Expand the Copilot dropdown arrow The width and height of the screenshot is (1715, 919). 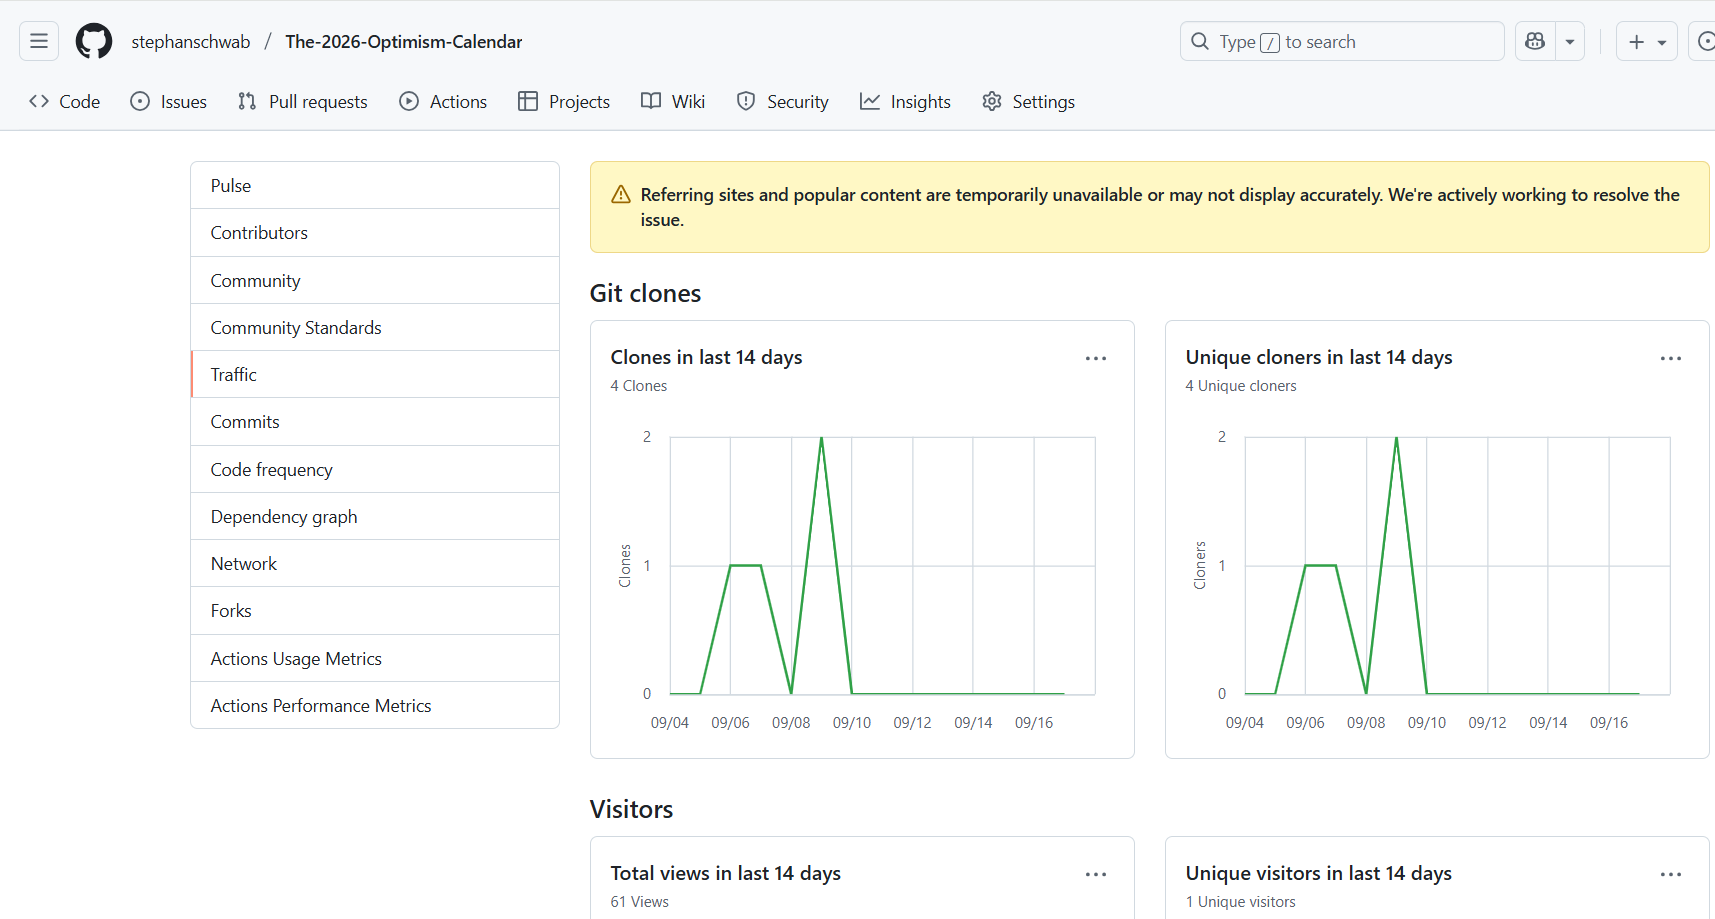[1570, 41]
